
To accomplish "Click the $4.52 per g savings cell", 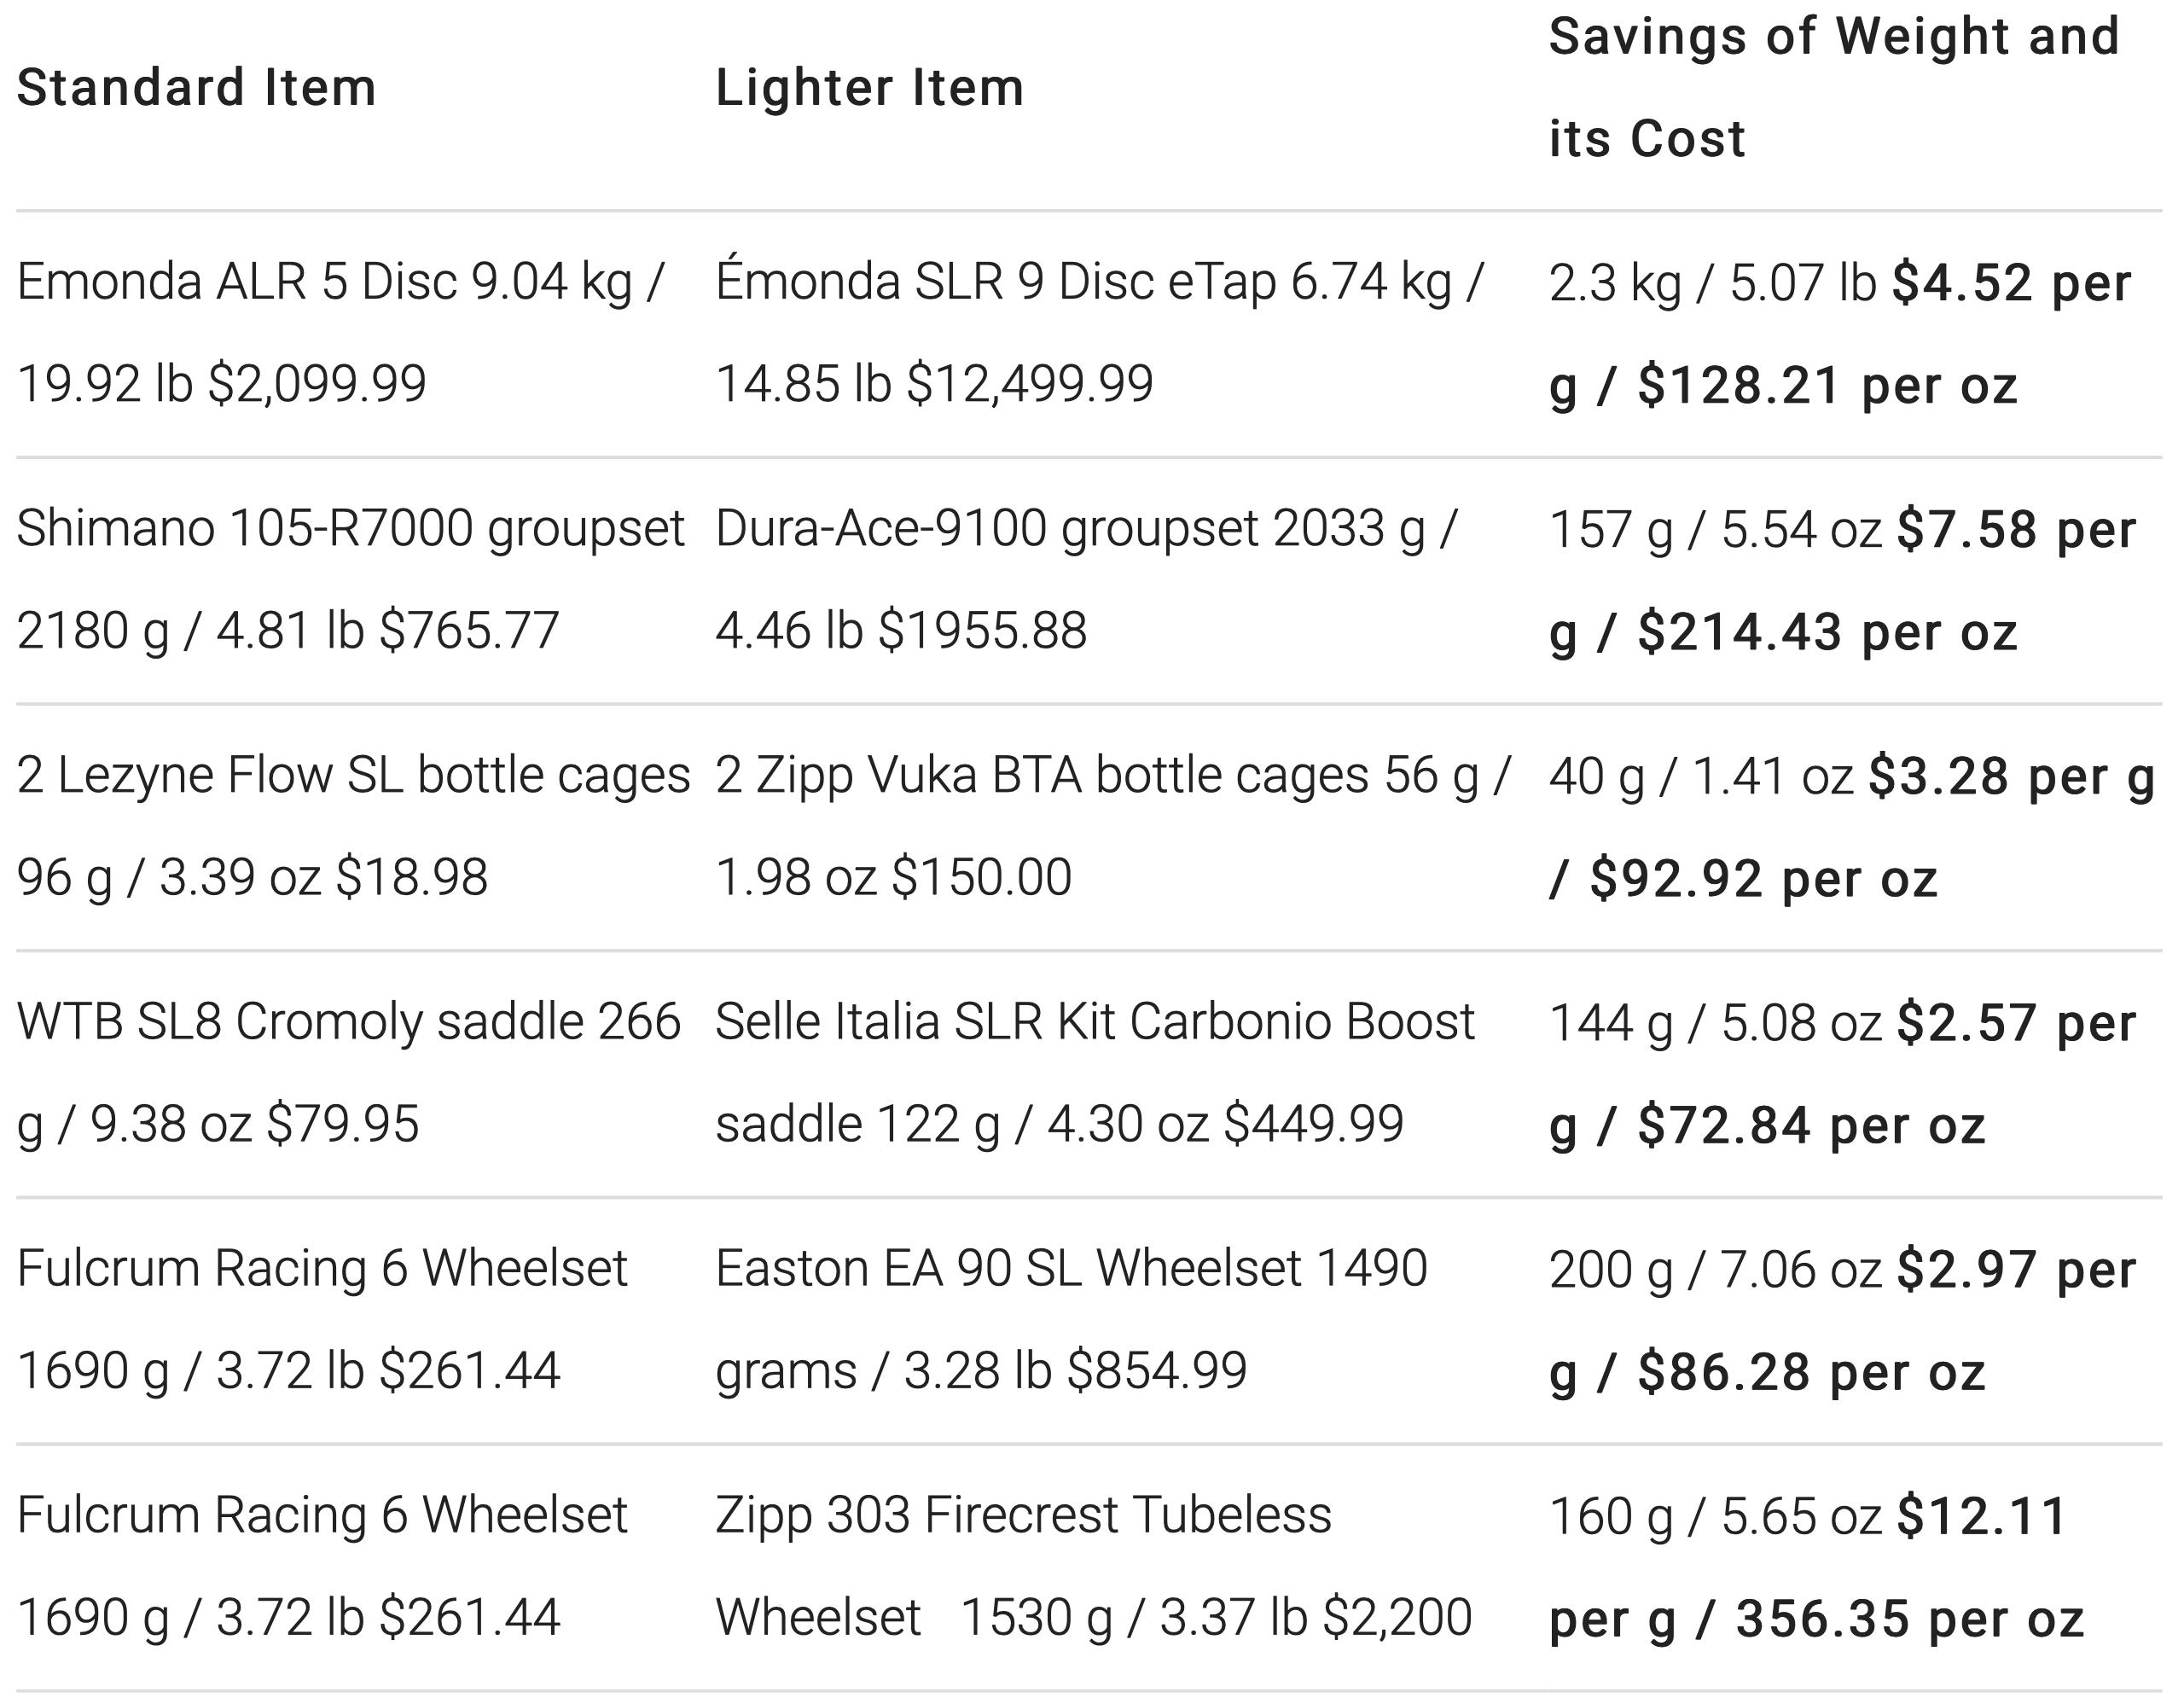I will (x=1840, y=334).
